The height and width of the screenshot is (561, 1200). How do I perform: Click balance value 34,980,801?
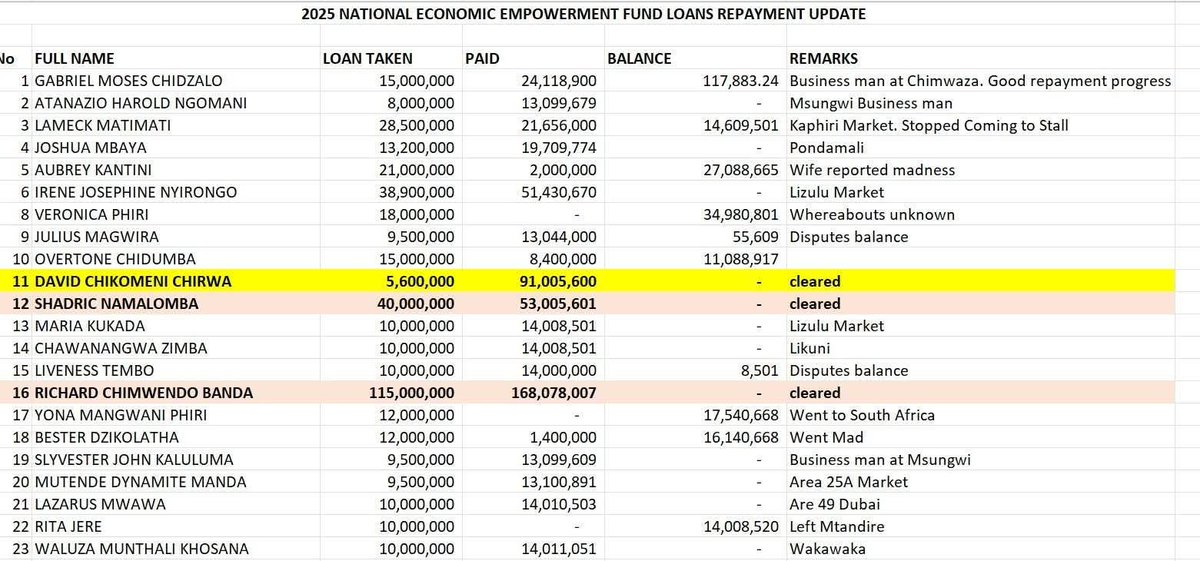tap(740, 214)
